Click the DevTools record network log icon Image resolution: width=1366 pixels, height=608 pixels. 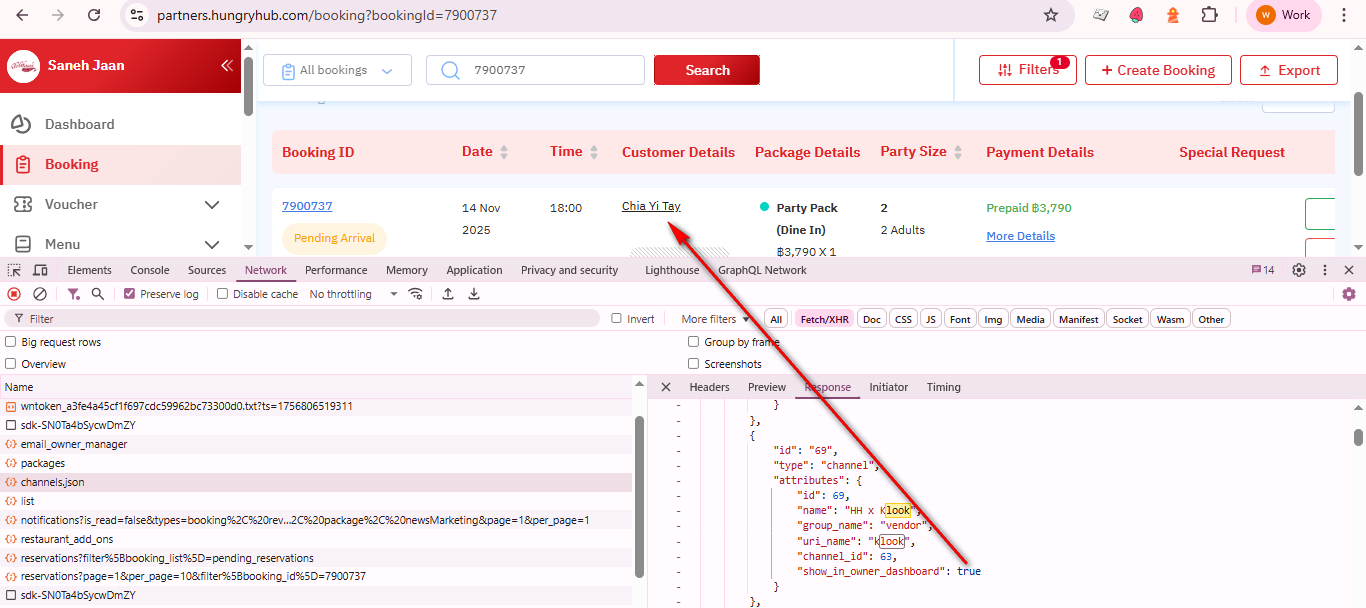click(14, 294)
